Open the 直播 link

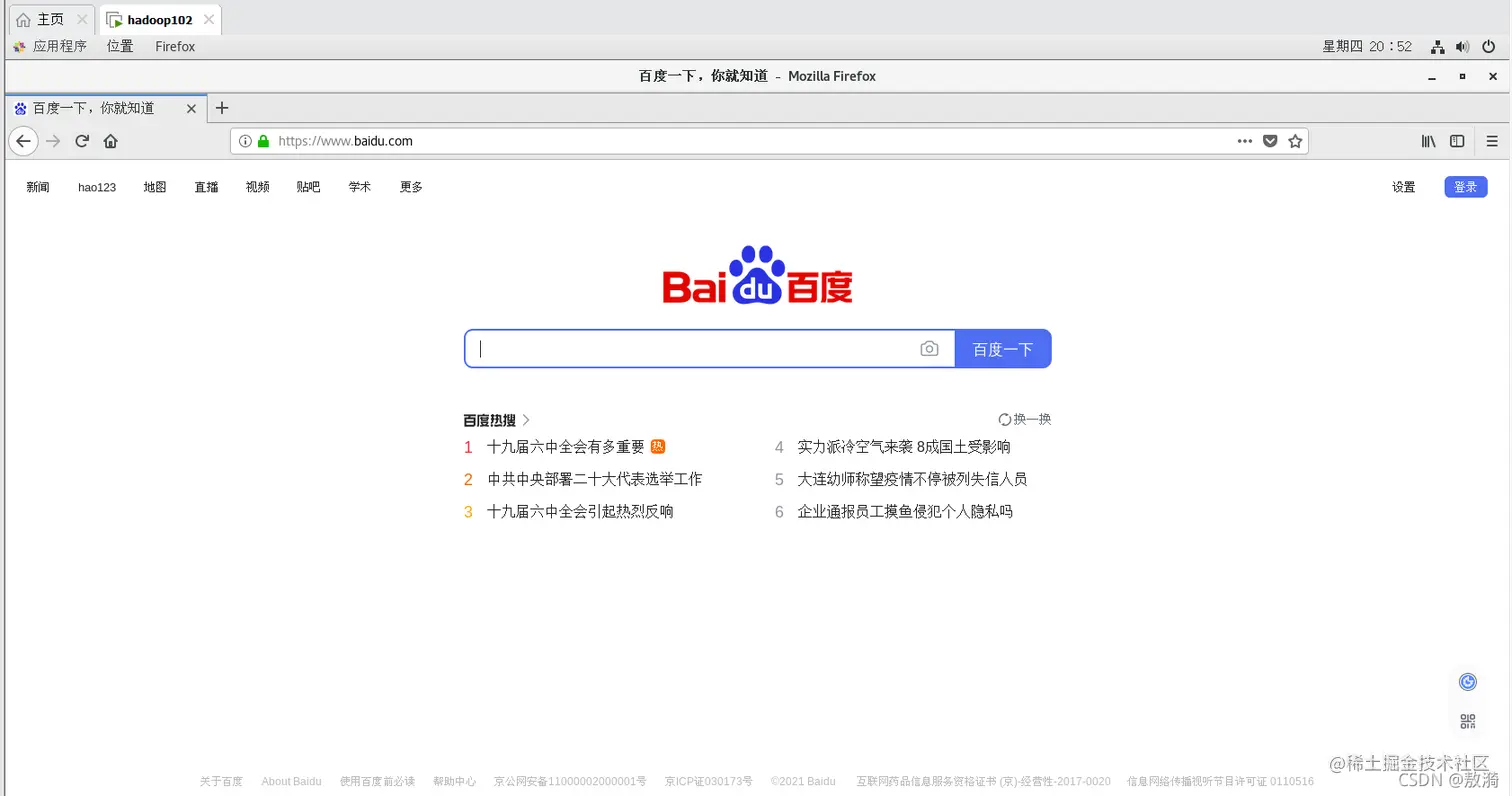206,187
